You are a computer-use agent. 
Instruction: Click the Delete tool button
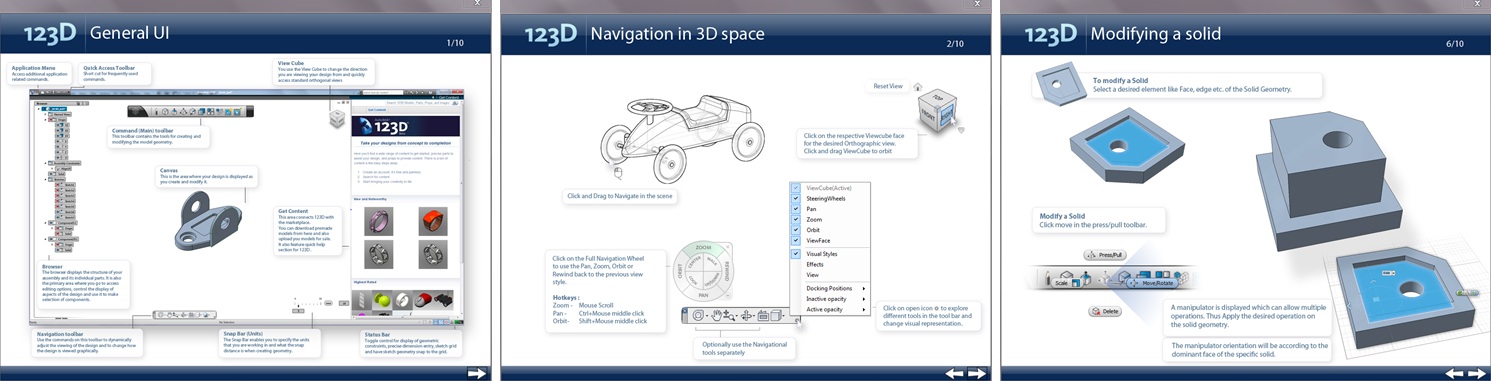coord(1105,311)
